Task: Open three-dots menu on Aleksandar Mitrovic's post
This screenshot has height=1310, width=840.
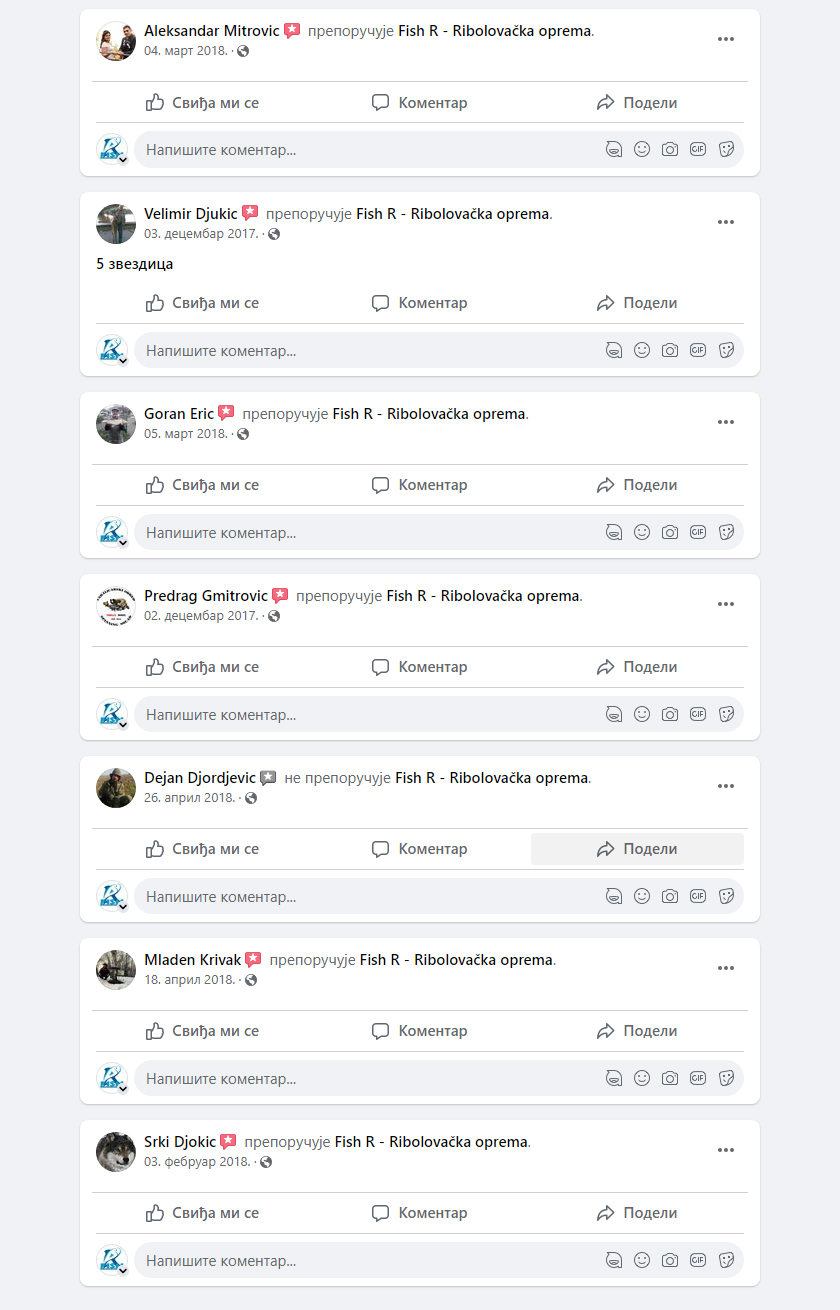Action: click(726, 39)
